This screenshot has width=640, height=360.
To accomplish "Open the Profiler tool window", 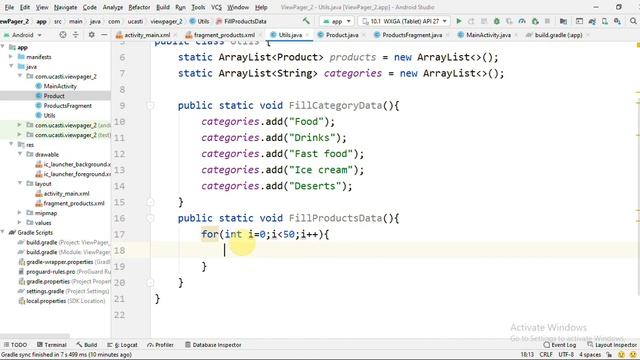I will coord(160,345).
